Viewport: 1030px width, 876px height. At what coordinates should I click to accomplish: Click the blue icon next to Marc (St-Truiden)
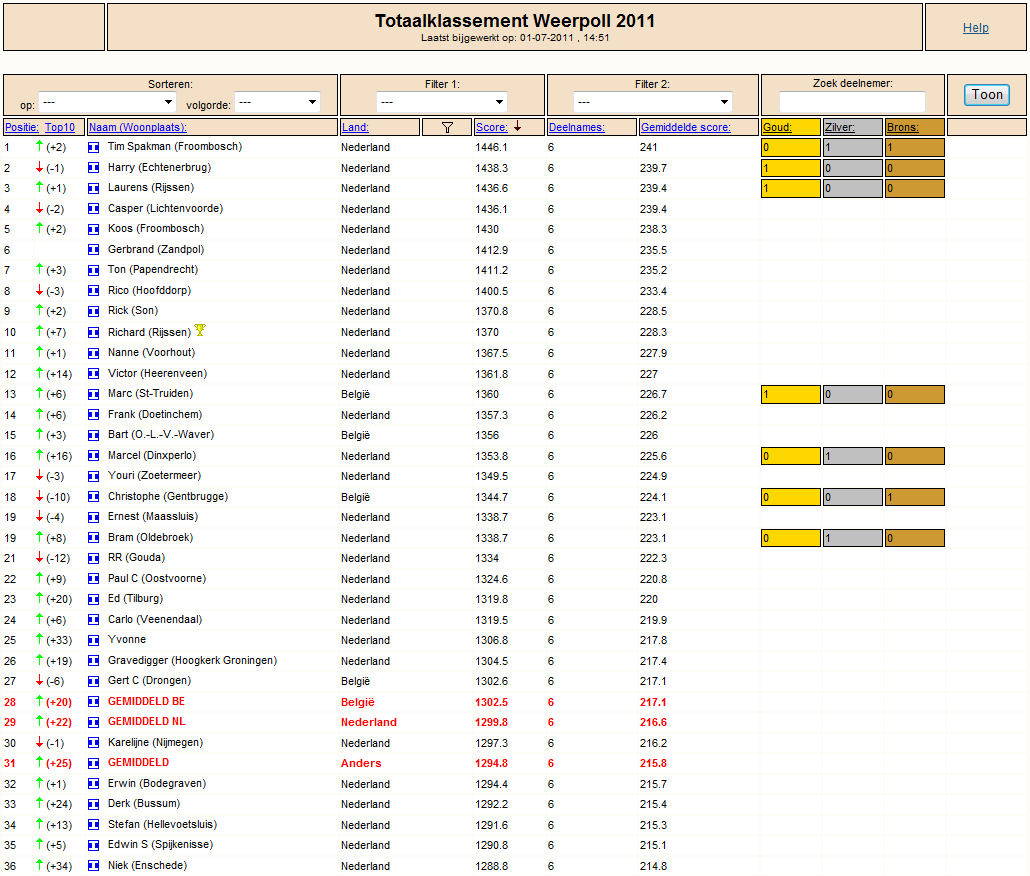(93, 394)
